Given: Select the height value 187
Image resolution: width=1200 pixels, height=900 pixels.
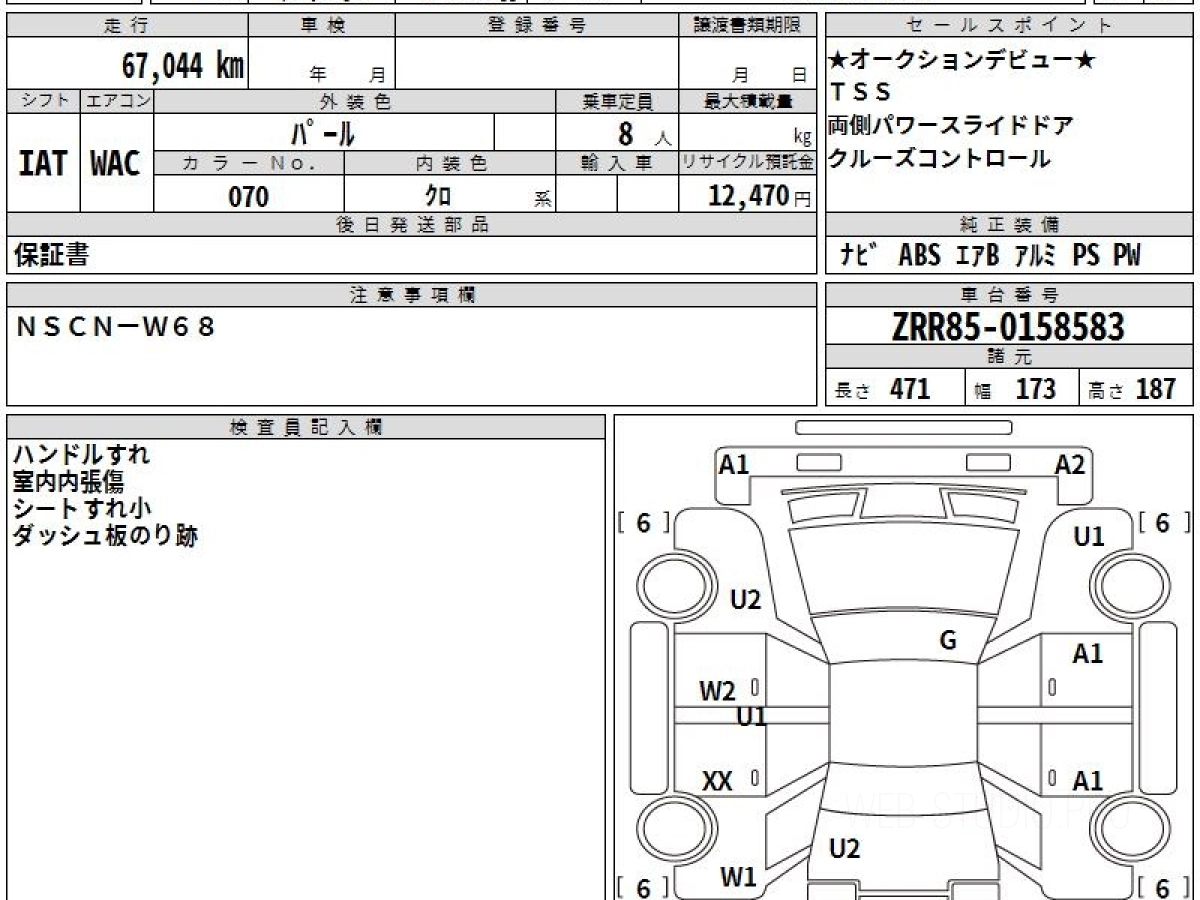Looking at the screenshot, I should click(1155, 389).
